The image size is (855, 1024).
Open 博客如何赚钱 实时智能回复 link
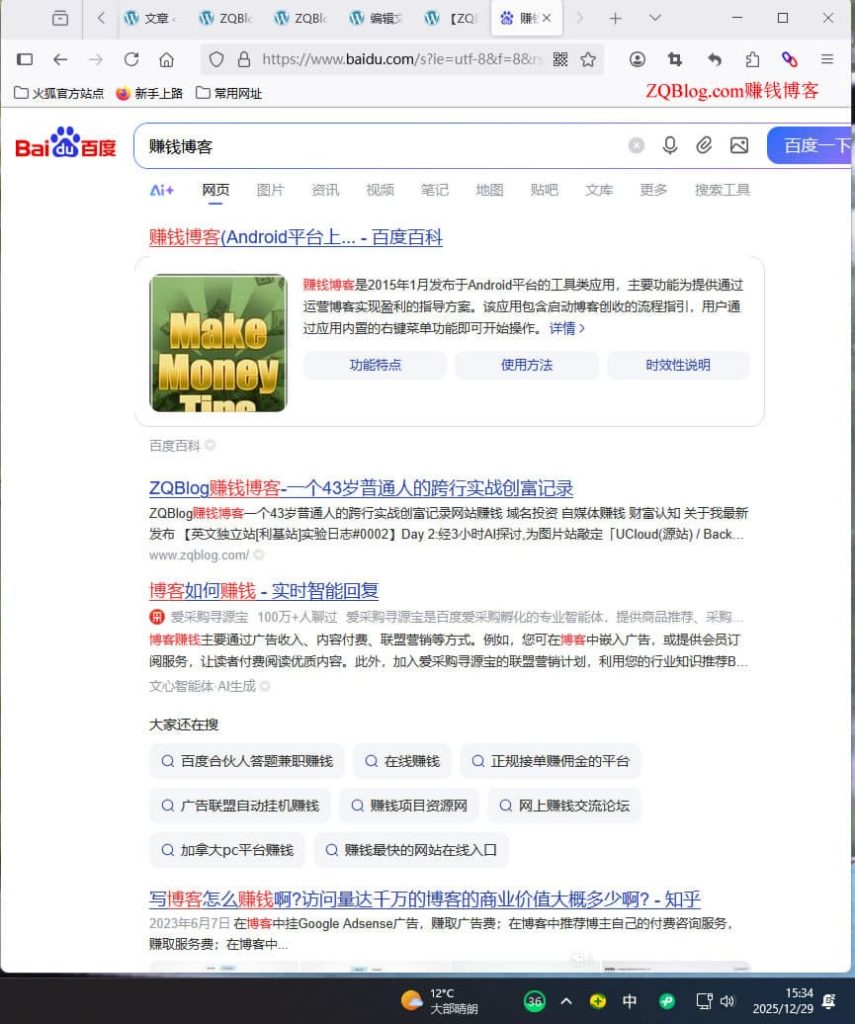(264, 590)
